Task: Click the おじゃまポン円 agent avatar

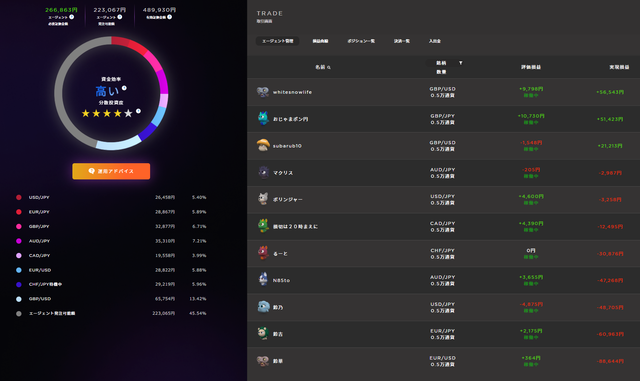Action: pyautogui.click(x=263, y=118)
